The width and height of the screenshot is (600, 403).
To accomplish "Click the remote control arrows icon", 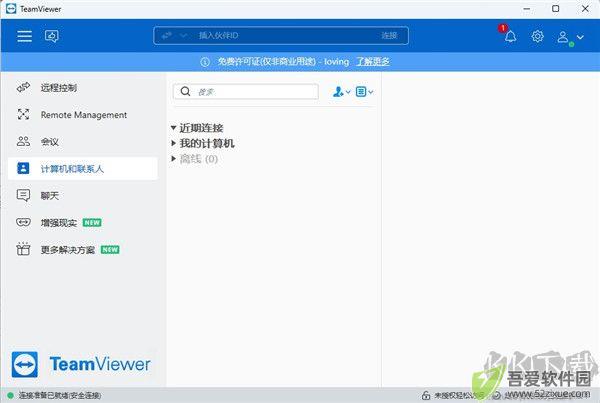I will pyautogui.click(x=23, y=87).
